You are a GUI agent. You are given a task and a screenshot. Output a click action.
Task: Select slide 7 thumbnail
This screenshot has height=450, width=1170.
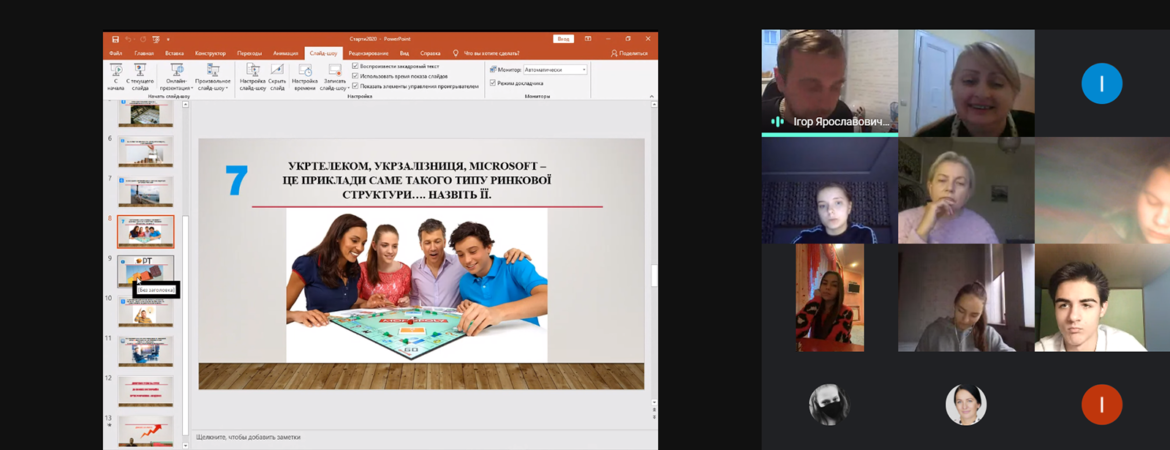(146, 191)
